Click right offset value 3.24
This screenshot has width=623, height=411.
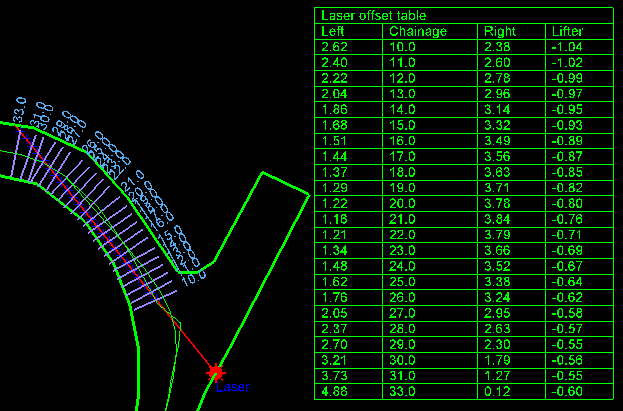497,298
